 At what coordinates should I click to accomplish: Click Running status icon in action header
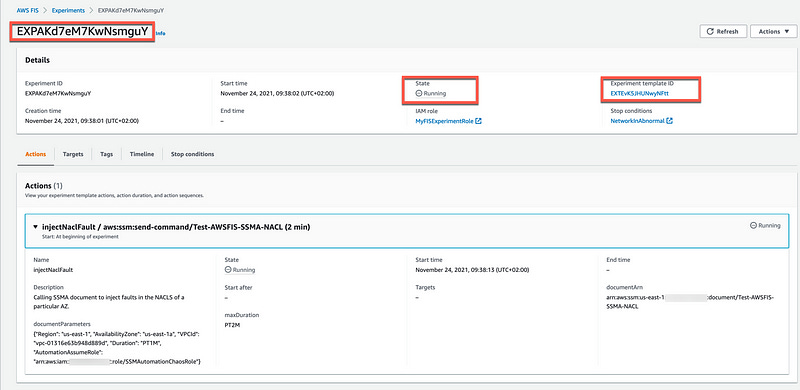click(753, 225)
